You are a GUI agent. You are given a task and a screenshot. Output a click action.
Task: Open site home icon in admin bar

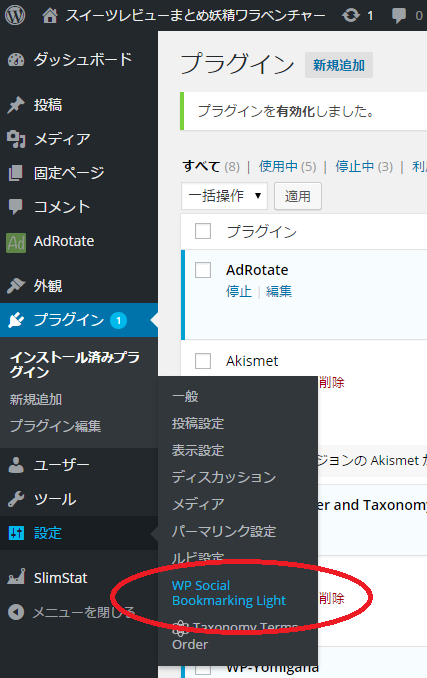click(x=50, y=16)
